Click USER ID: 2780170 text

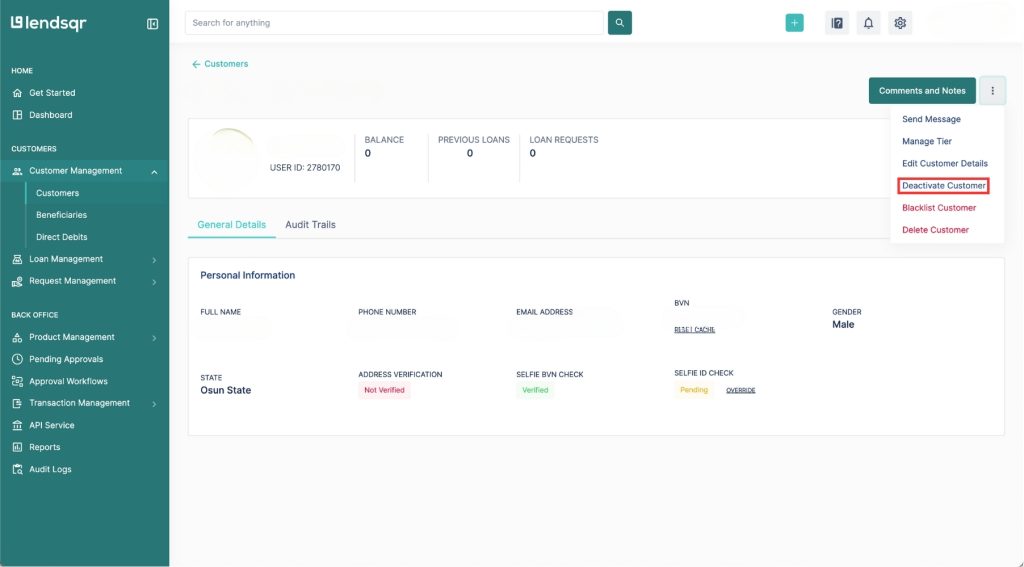pyautogui.click(x=305, y=168)
